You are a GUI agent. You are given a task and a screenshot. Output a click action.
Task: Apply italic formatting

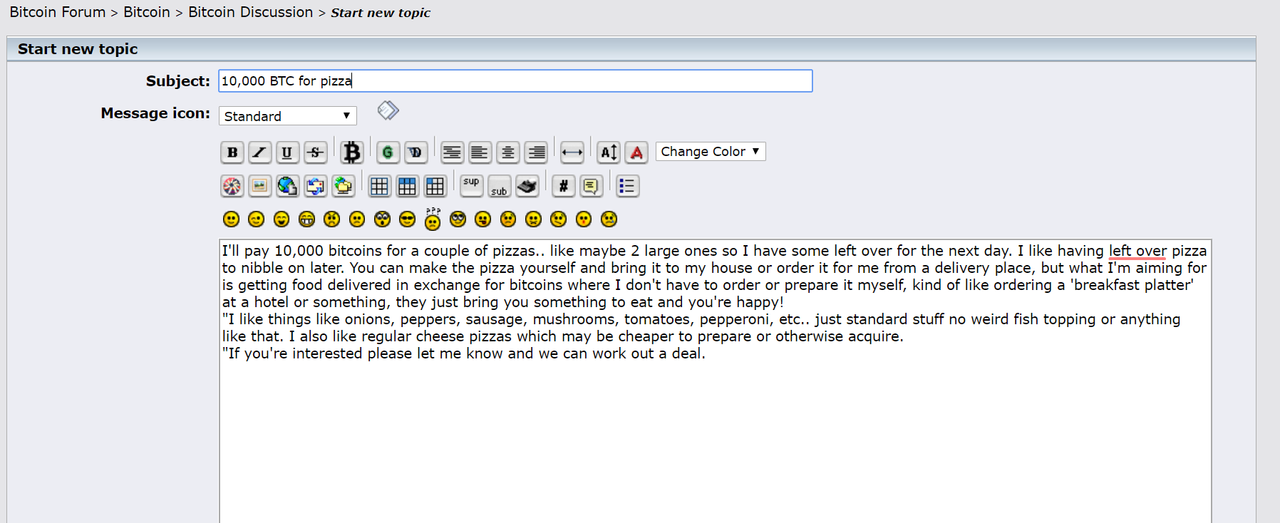(260, 152)
